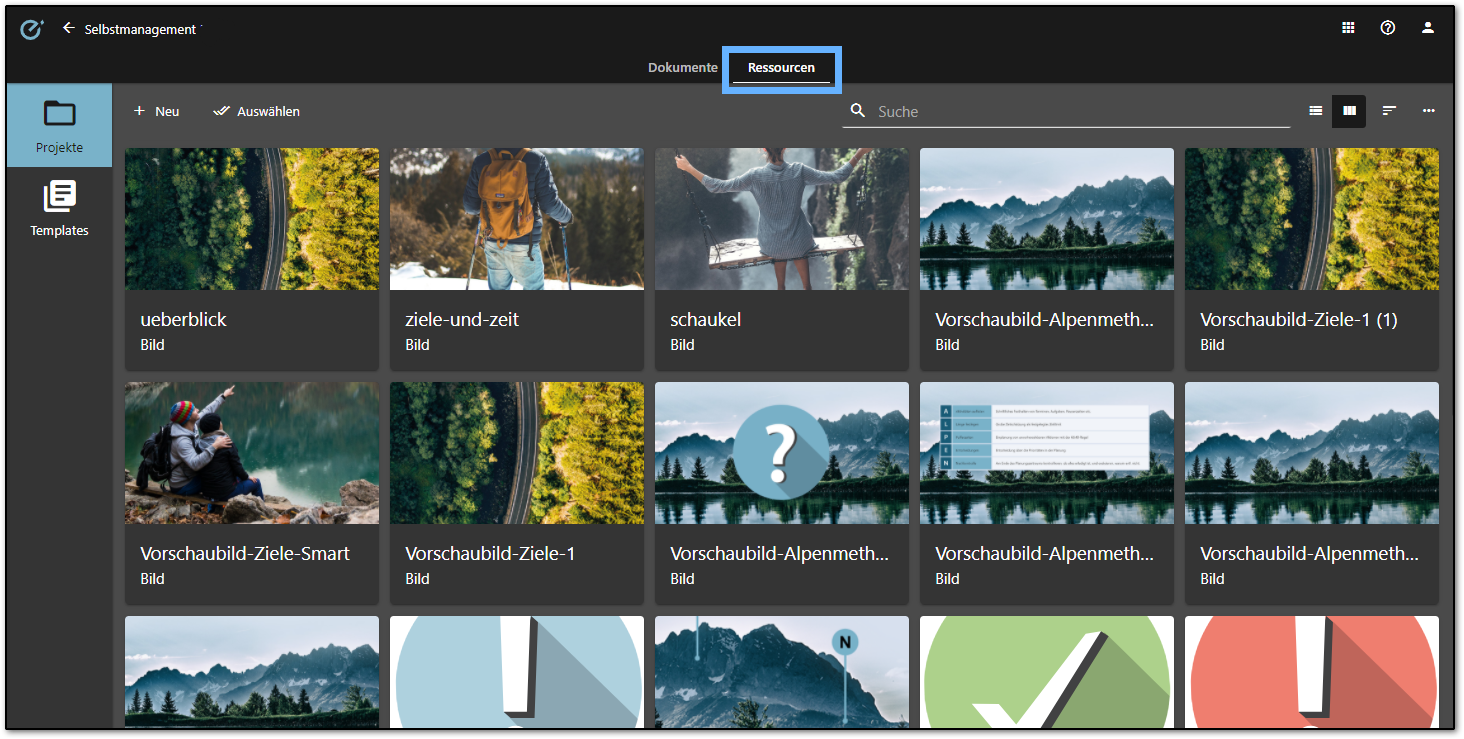Switch to tile grid view
Image resolution: width=1464 pixels, height=739 pixels.
click(1349, 111)
